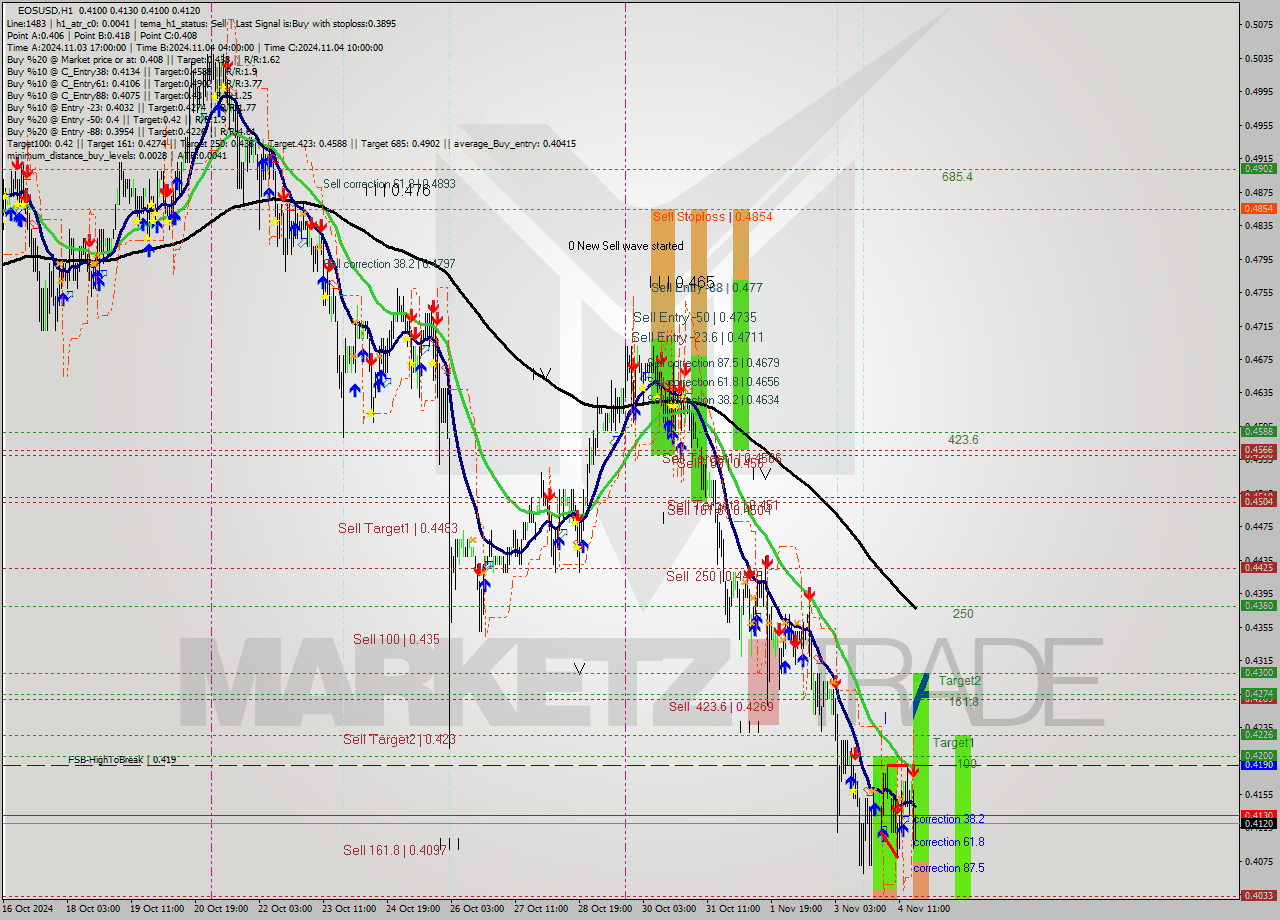Click the green 0.4380 price tag
1280x920 pixels.
[1257, 605]
